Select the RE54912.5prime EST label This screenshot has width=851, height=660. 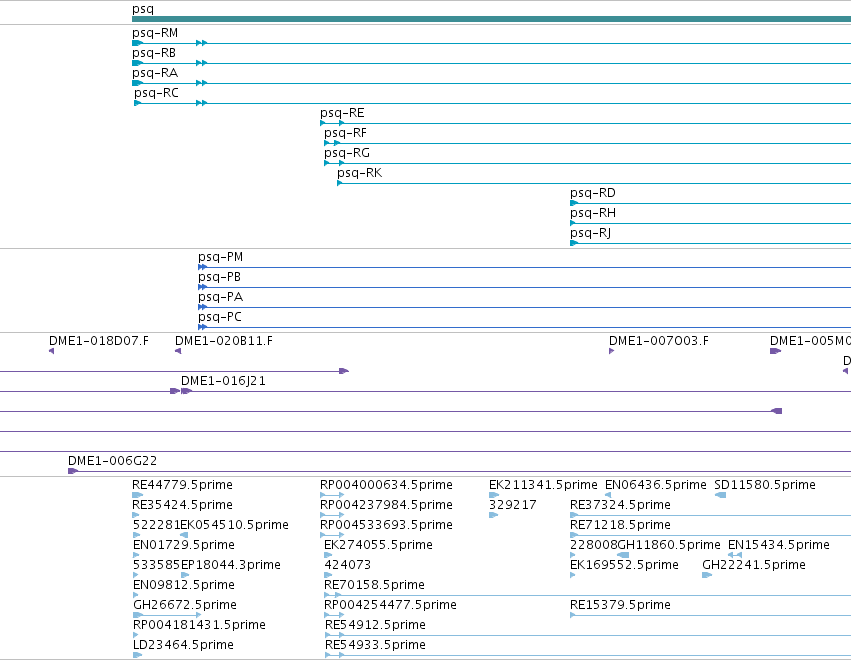point(376,625)
